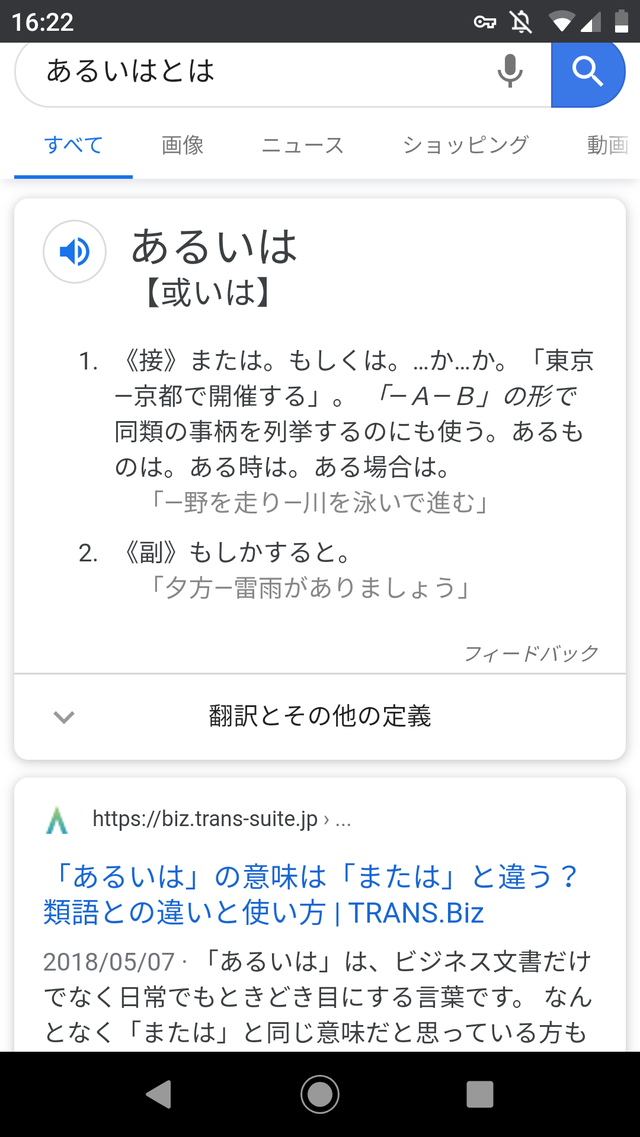
Task: Tap the microphone voice search icon
Action: (x=510, y=71)
